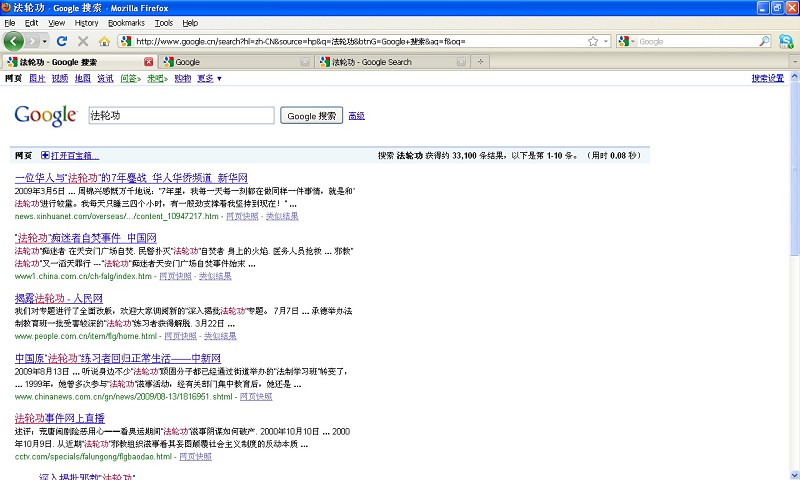Click the page vertical scrollbar

pyautogui.click(x=794, y=300)
